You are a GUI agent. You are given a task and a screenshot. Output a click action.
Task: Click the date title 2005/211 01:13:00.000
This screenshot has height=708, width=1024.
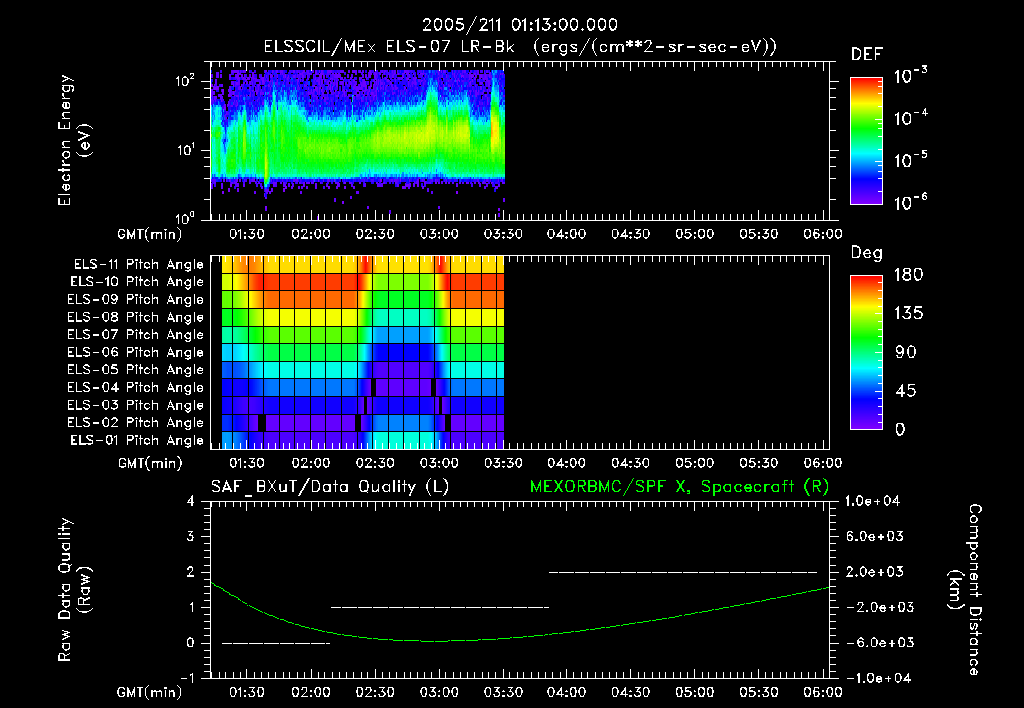[520, 25]
